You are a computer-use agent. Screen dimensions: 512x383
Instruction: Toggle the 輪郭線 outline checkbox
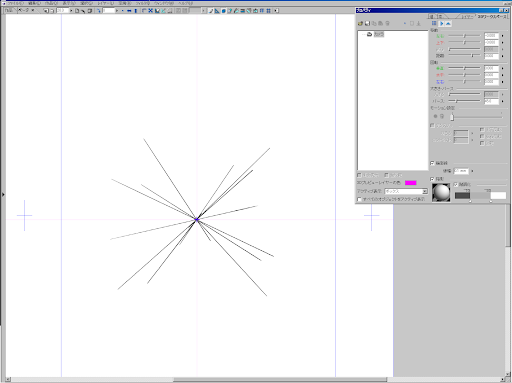tap(432, 163)
